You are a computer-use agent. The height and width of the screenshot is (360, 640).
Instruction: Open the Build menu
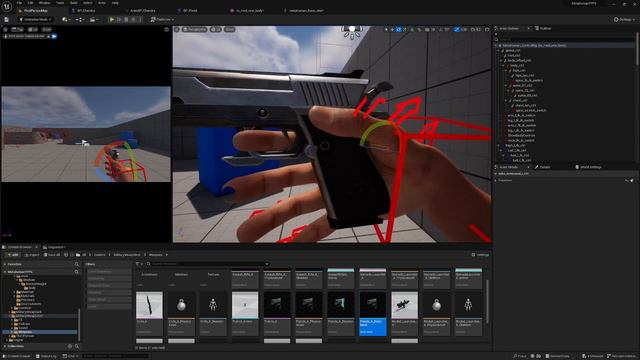click(74, 3)
